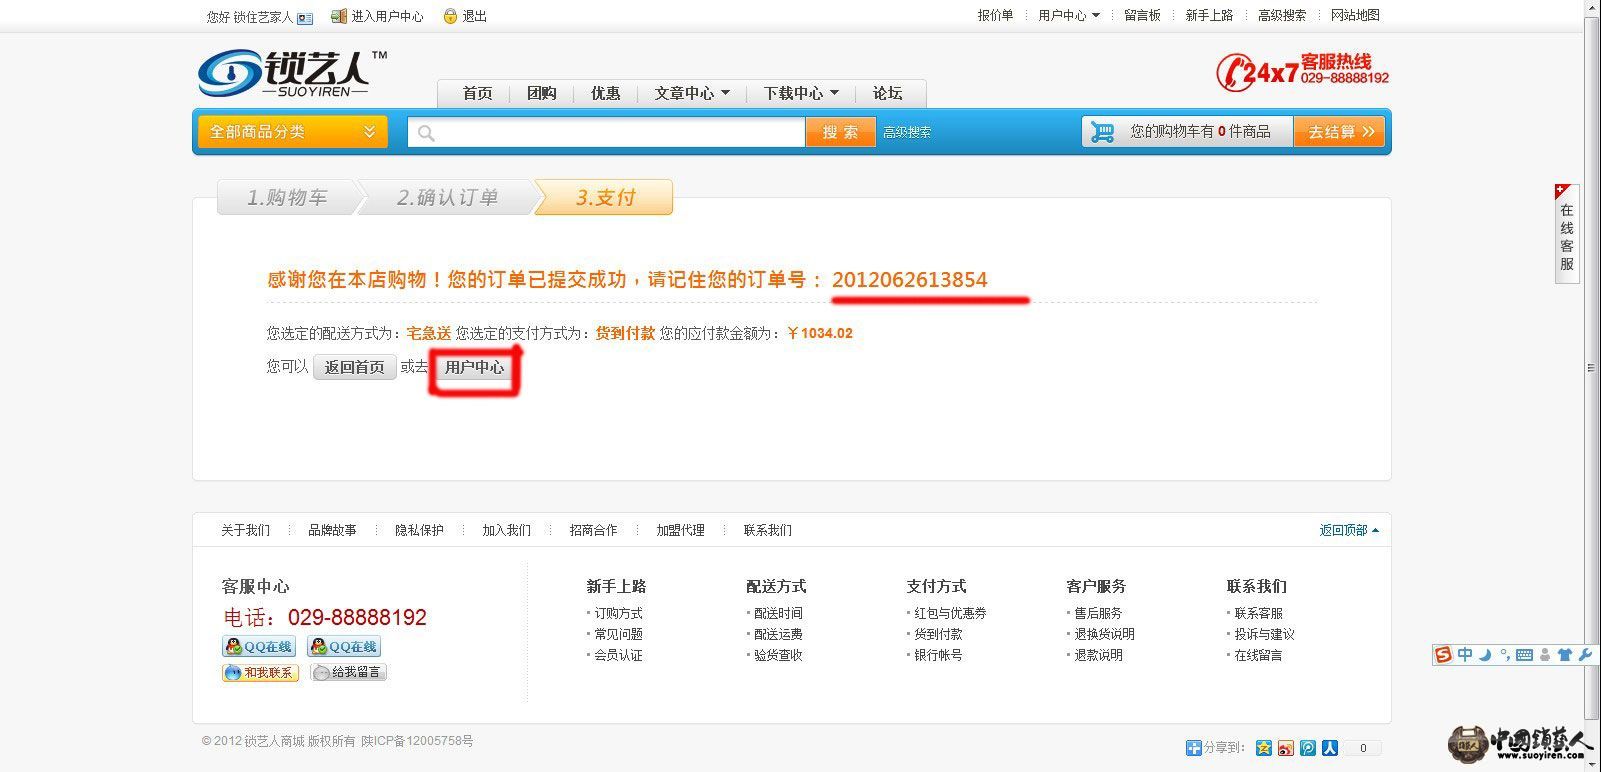
Task: Focus the product search input field
Action: (606, 132)
